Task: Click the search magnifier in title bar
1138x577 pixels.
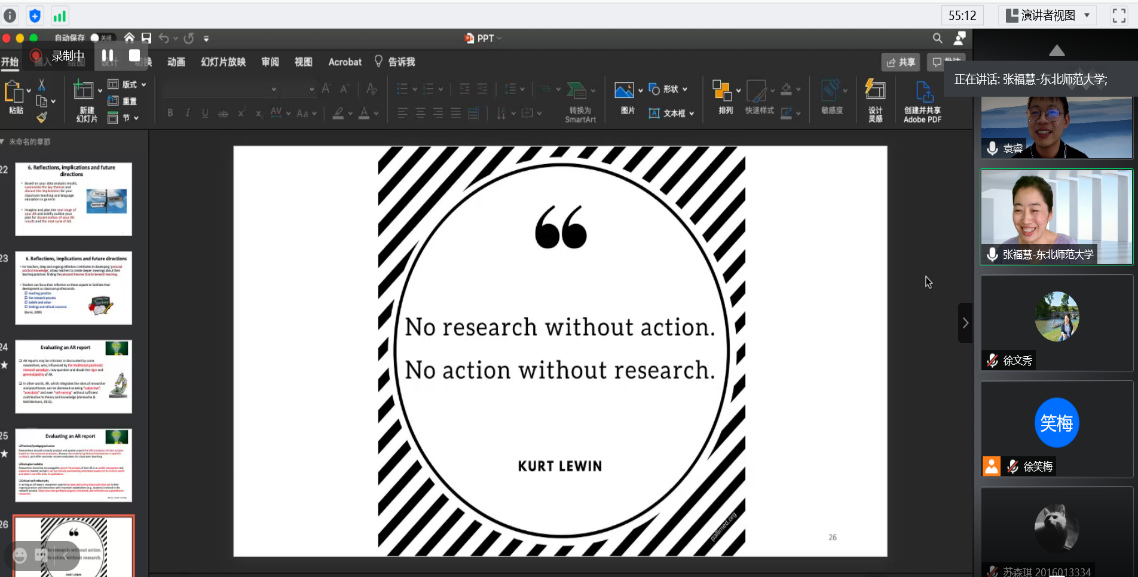Action: (x=938, y=38)
